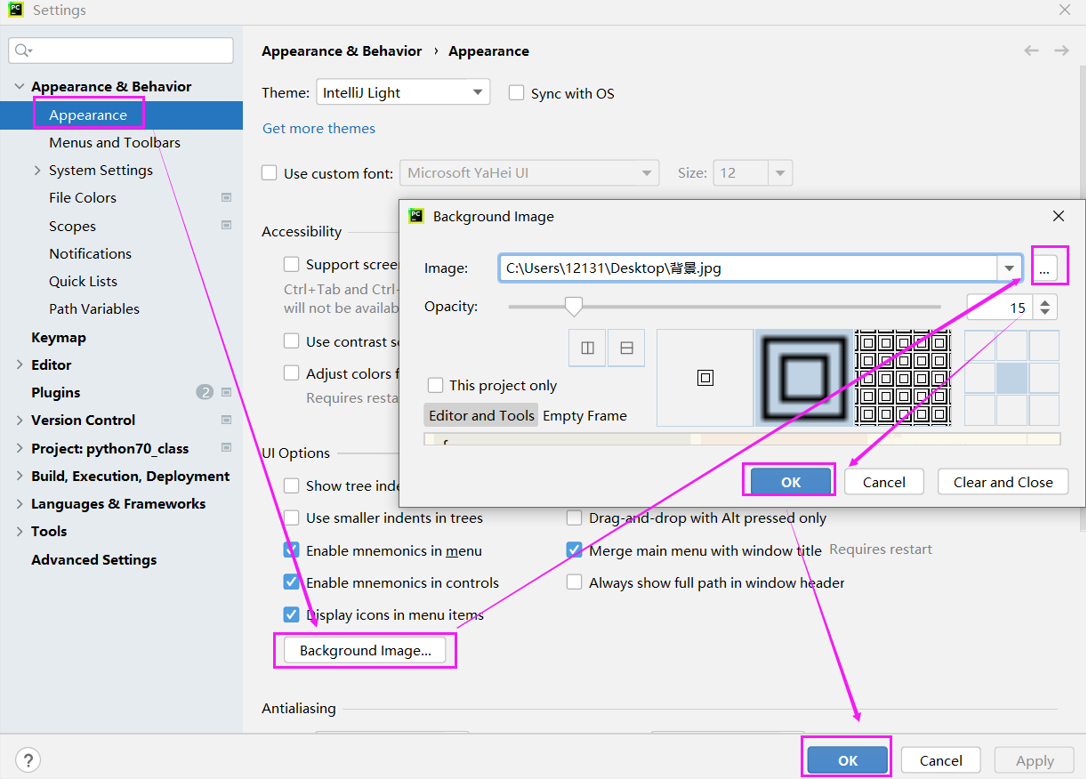Enable 'Always show full path in window header'
1086x779 pixels.
point(574,582)
